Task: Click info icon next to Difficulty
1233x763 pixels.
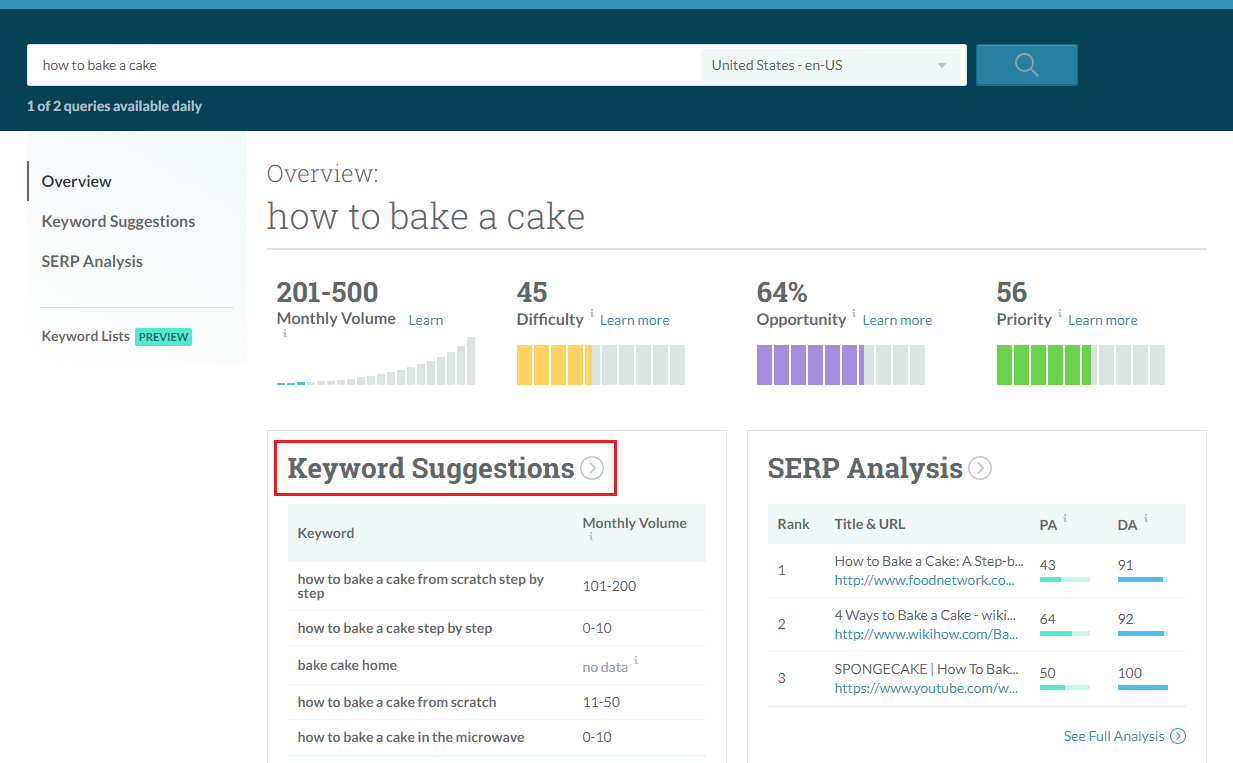Action: pyautogui.click(x=592, y=314)
